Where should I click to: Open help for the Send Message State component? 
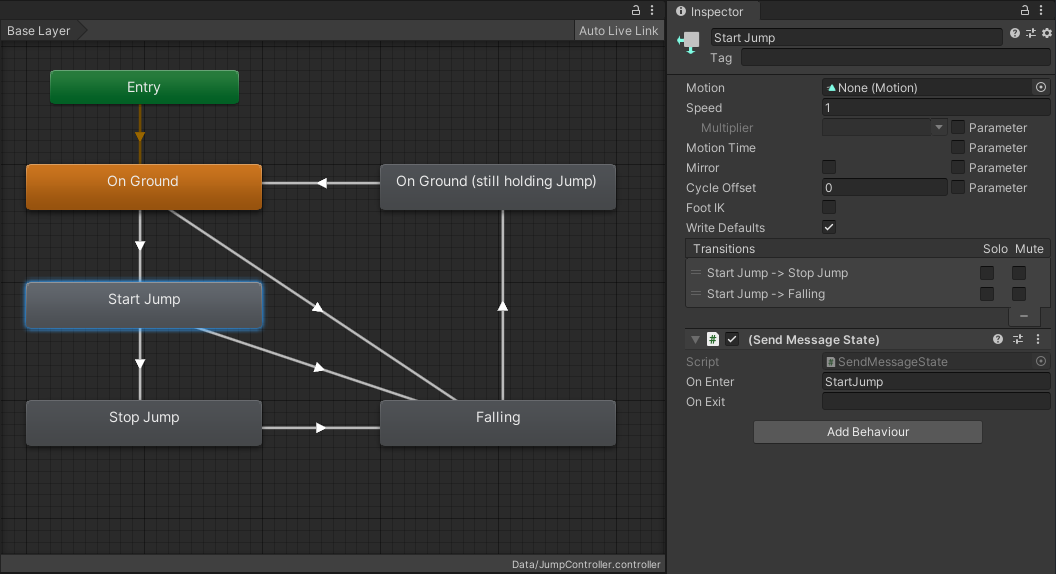[x=998, y=340]
